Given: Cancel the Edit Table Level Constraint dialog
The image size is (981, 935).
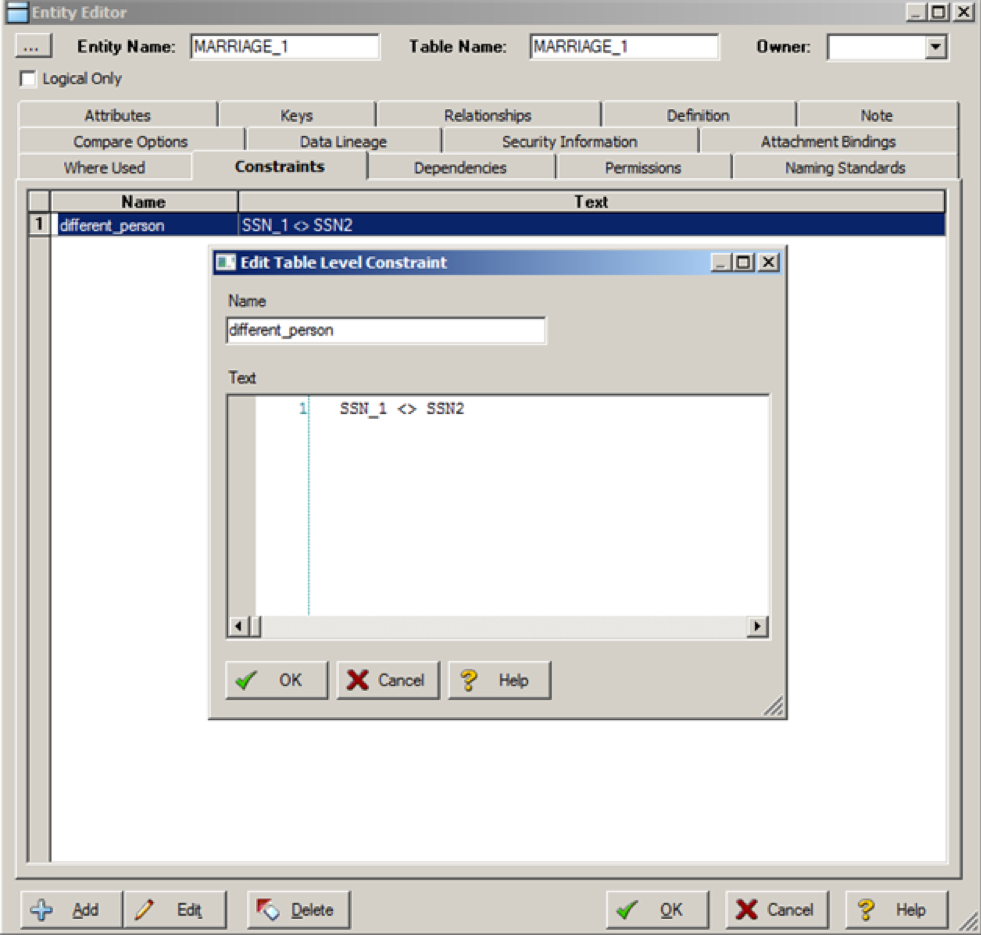Looking at the screenshot, I should click(x=387, y=680).
